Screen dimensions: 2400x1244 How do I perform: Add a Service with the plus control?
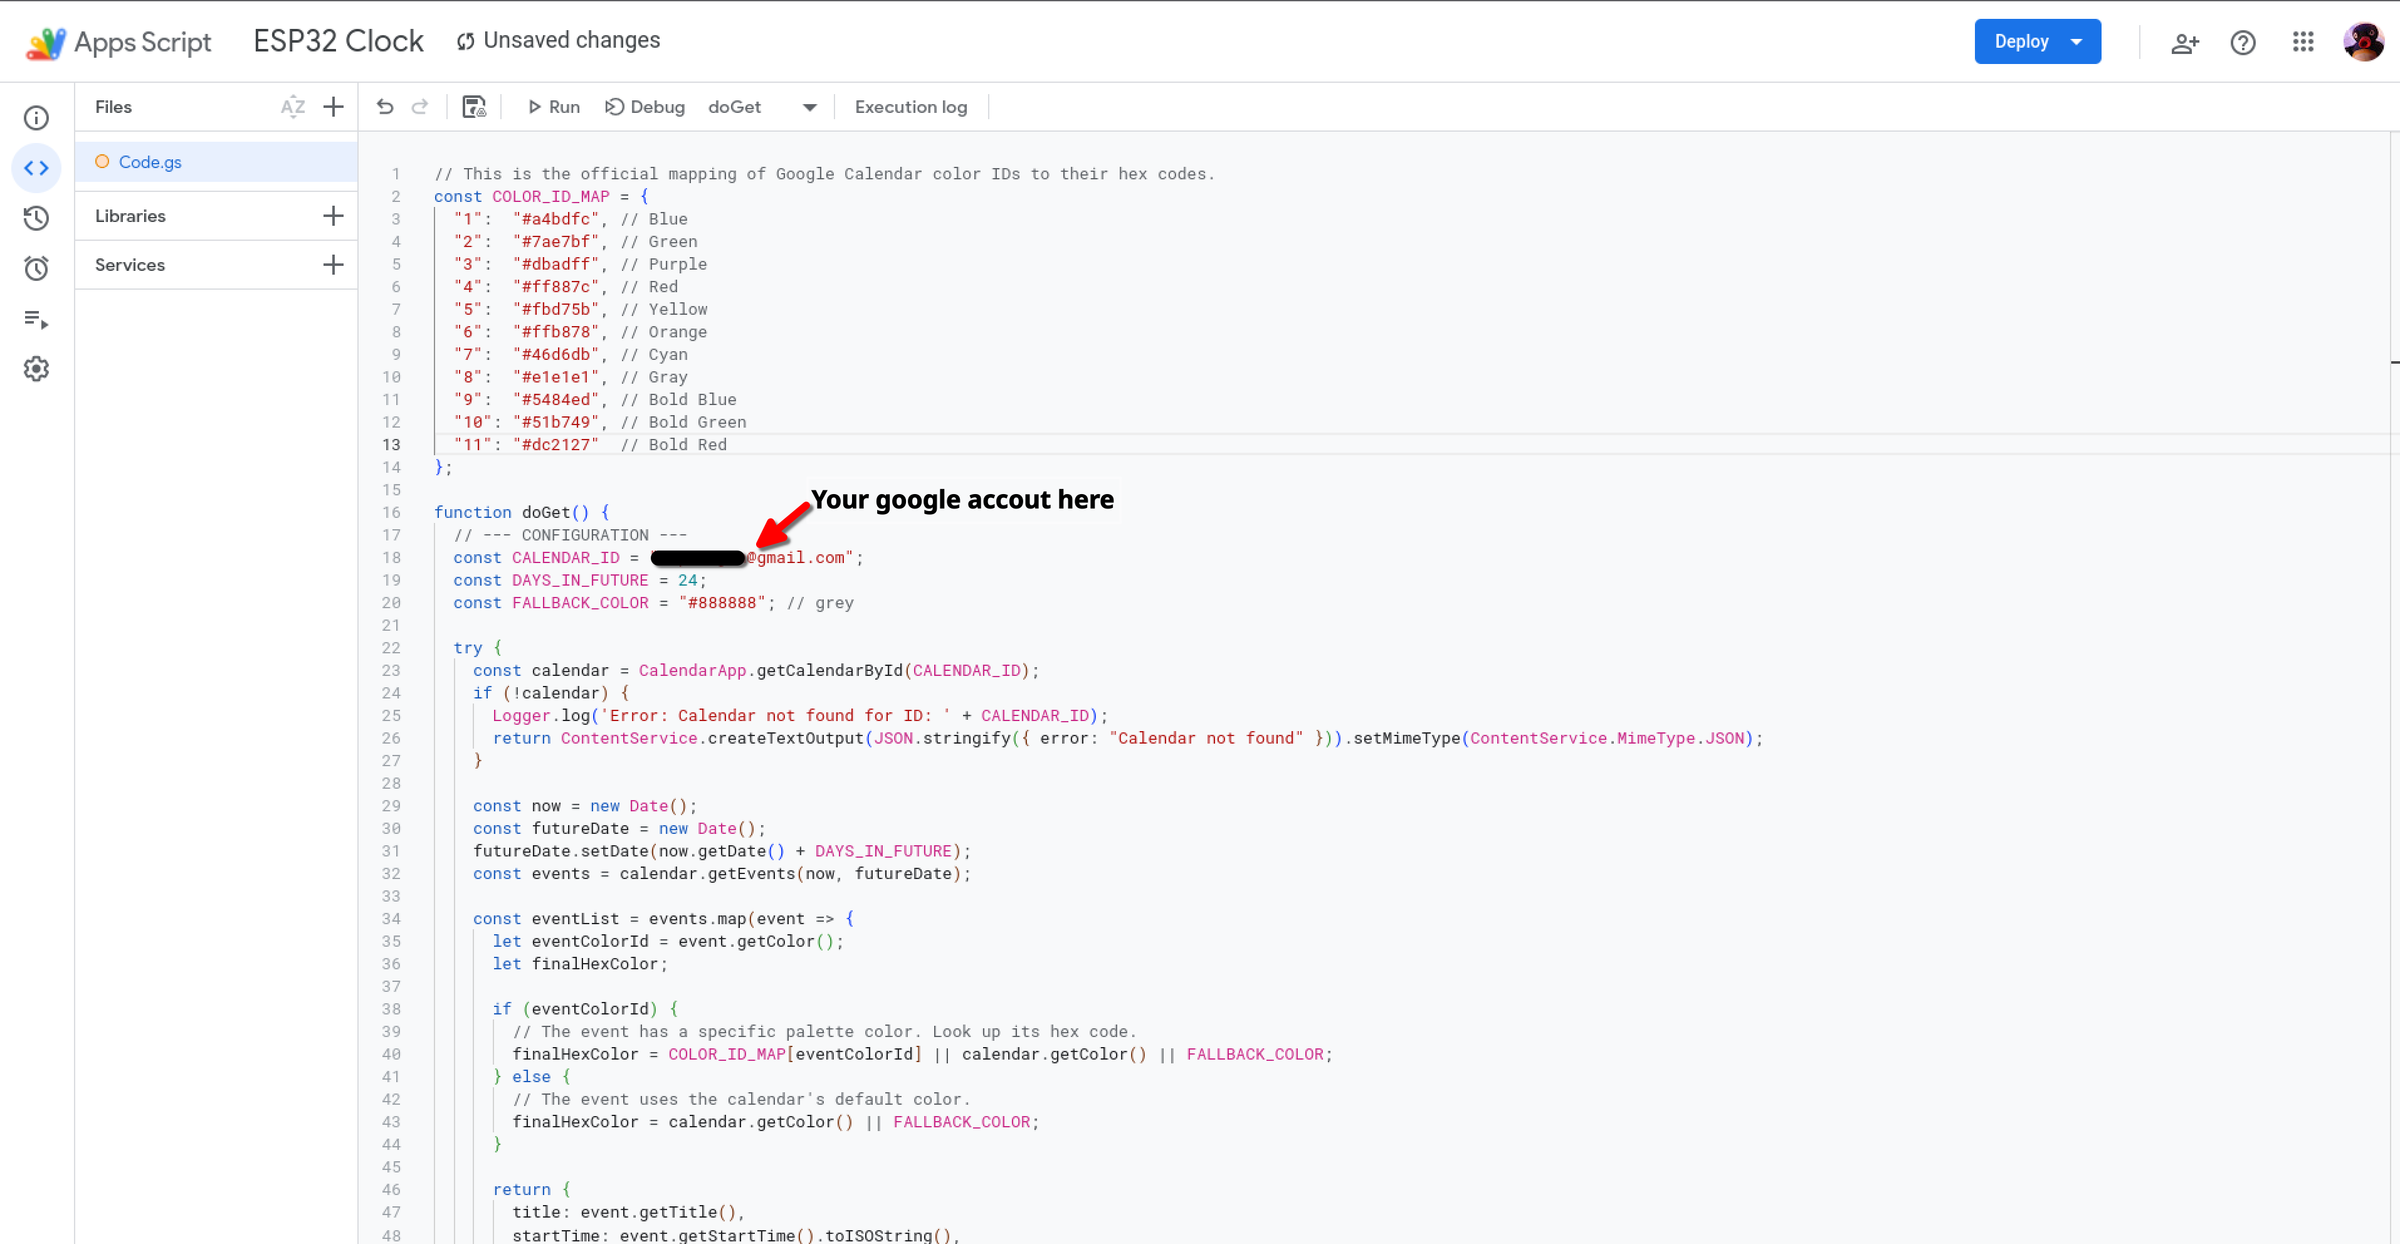(334, 264)
